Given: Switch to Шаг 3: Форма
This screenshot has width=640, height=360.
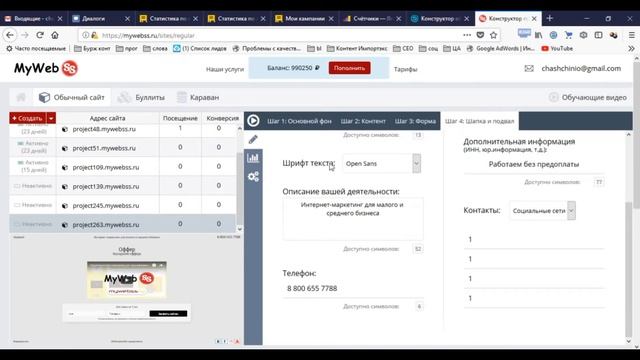Looking at the screenshot, I should point(415,121).
